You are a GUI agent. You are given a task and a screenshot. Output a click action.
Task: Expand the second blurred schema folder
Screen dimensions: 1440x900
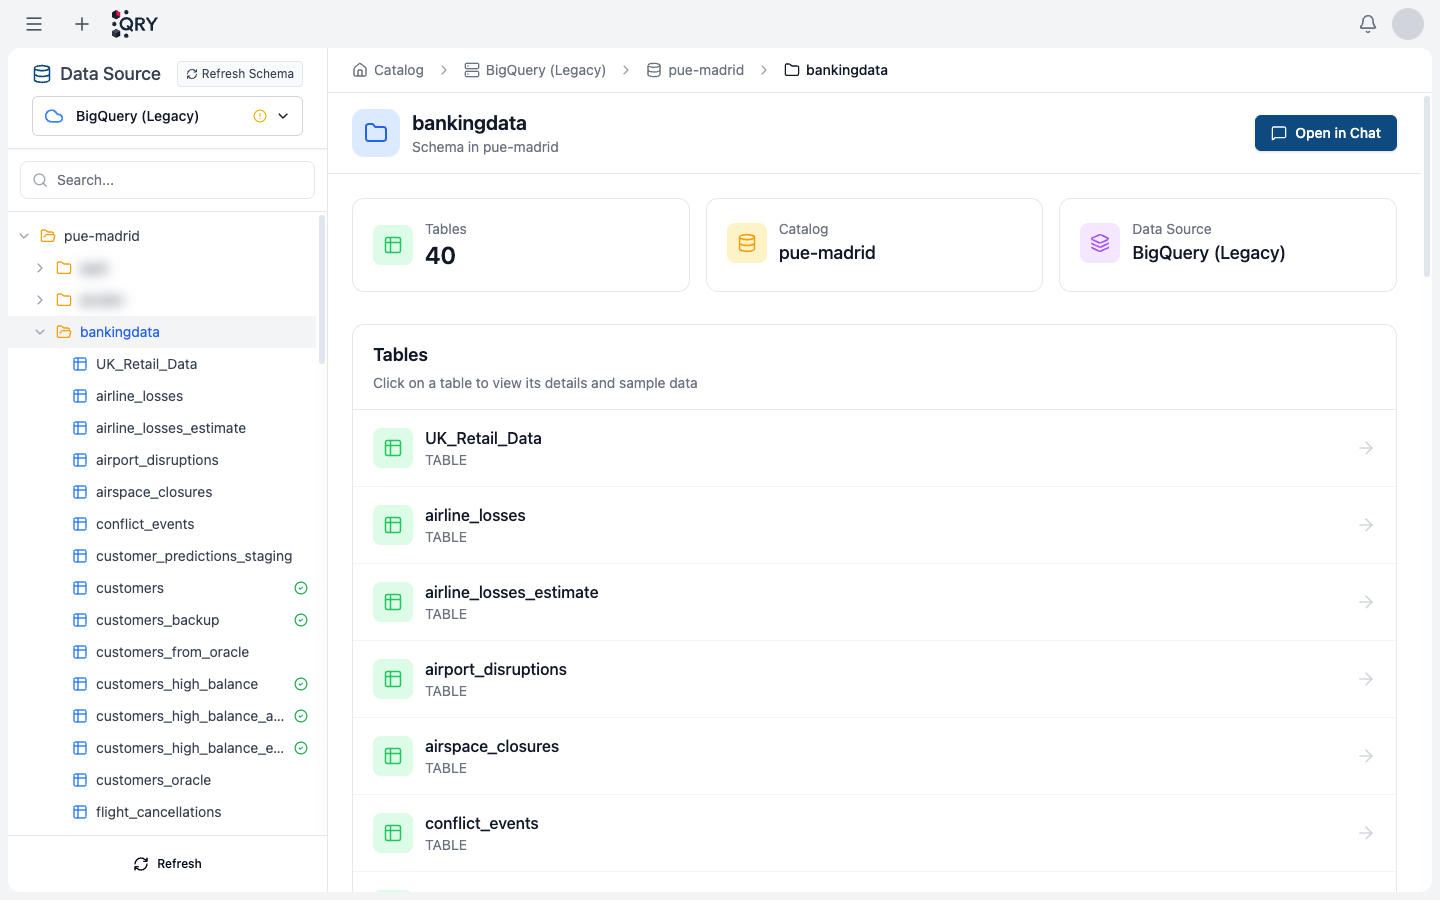(40, 300)
